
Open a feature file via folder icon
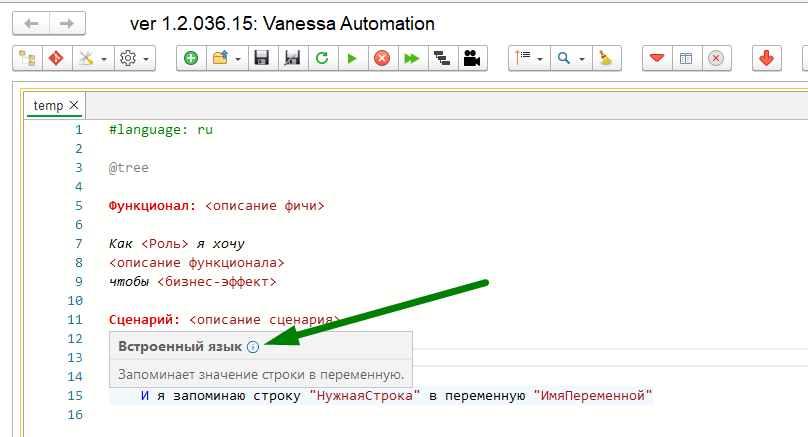click(x=221, y=58)
